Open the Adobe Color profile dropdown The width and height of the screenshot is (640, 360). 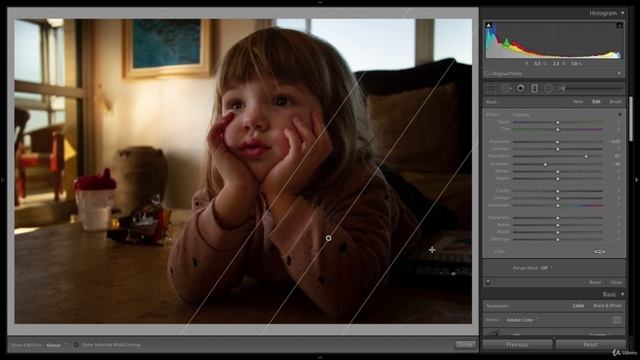(x=522, y=320)
